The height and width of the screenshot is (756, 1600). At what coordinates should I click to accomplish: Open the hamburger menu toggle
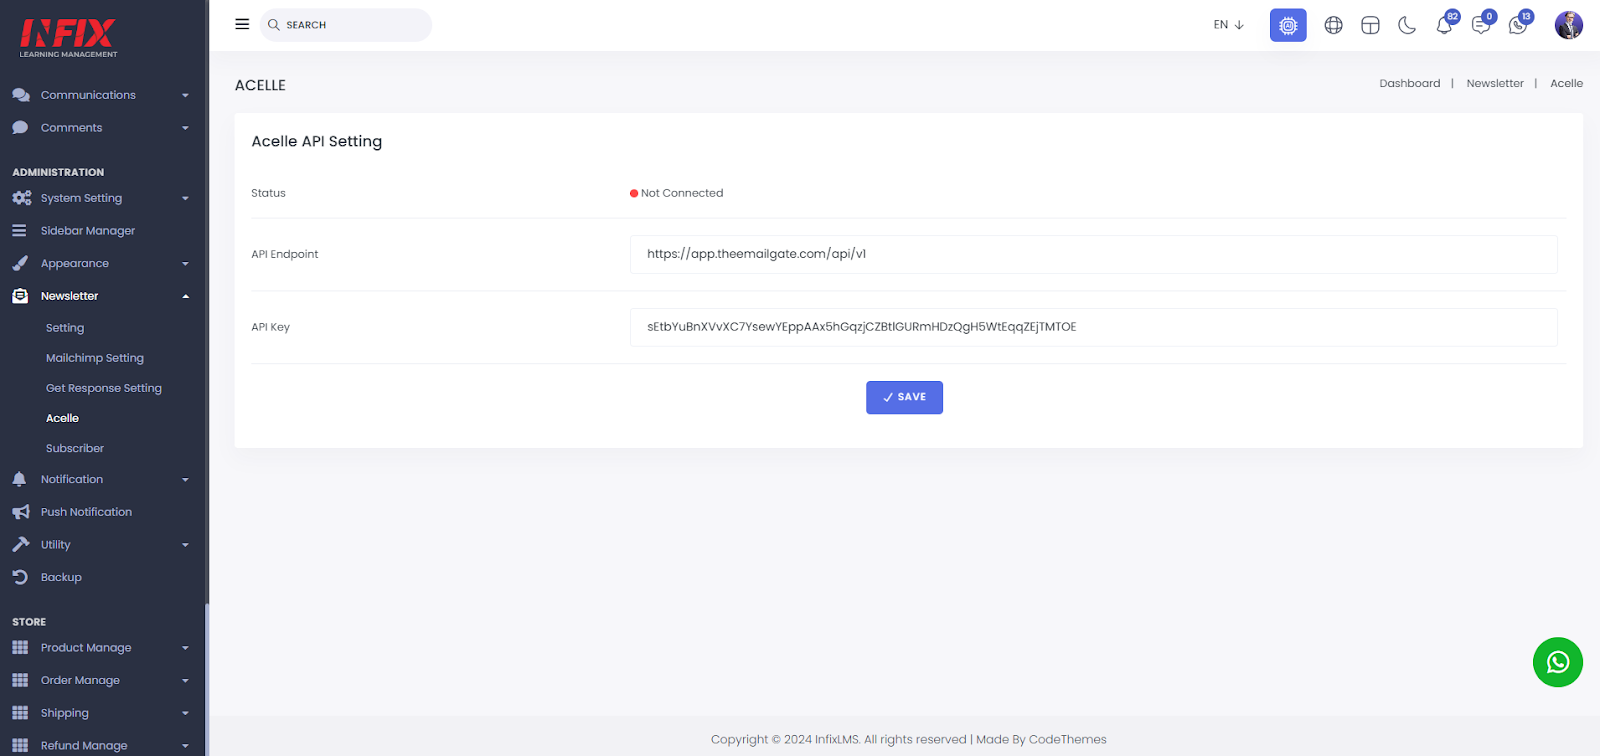click(x=242, y=24)
